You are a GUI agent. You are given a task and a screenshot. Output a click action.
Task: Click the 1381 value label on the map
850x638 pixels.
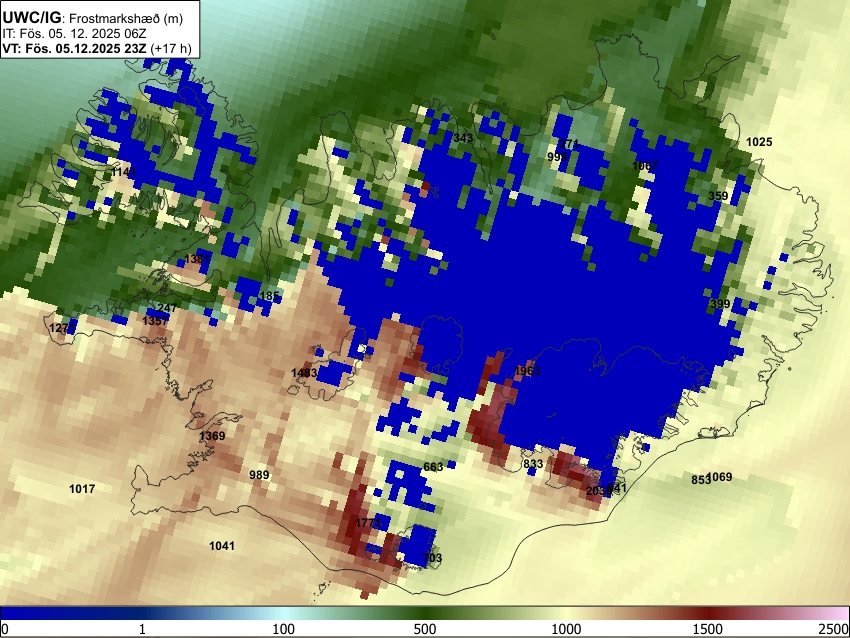tap(197, 259)
